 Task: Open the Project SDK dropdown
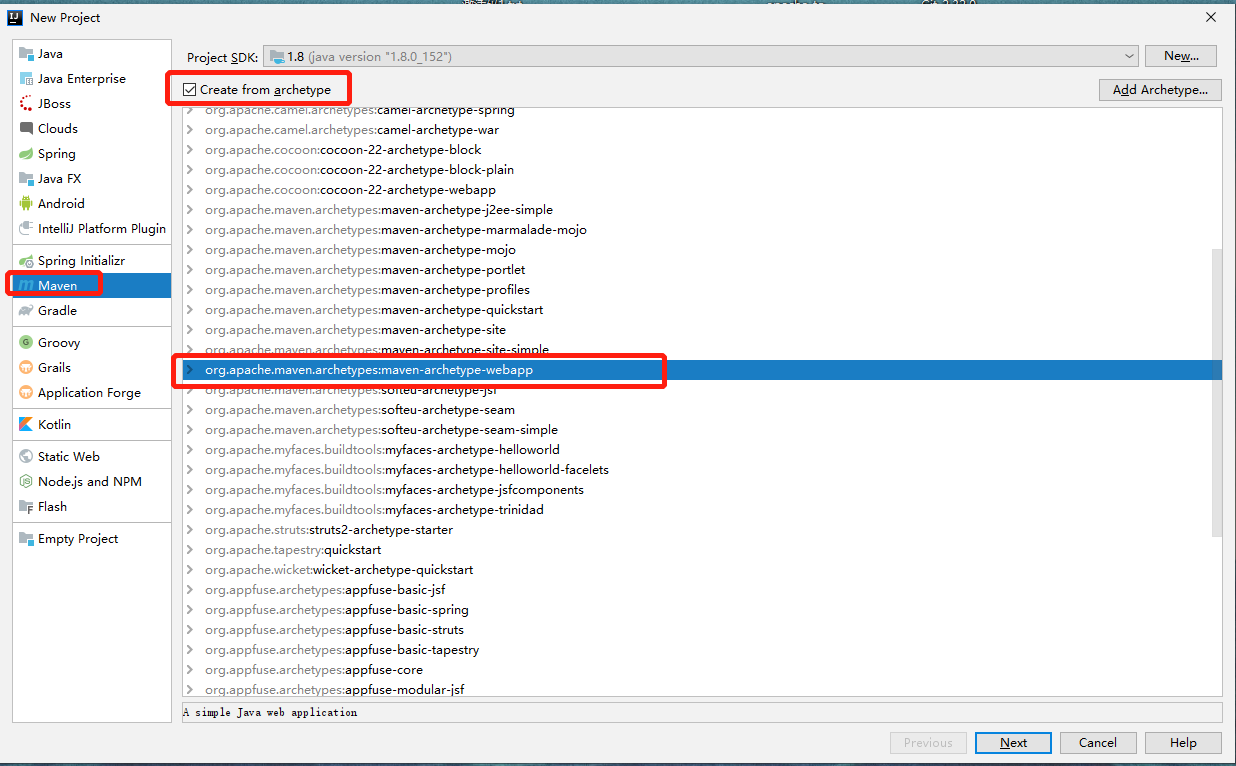point(700,57)
